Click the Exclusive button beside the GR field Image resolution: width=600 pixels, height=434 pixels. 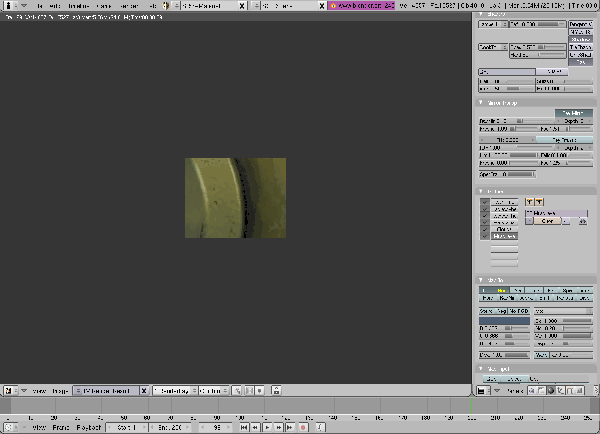[552, 72]
